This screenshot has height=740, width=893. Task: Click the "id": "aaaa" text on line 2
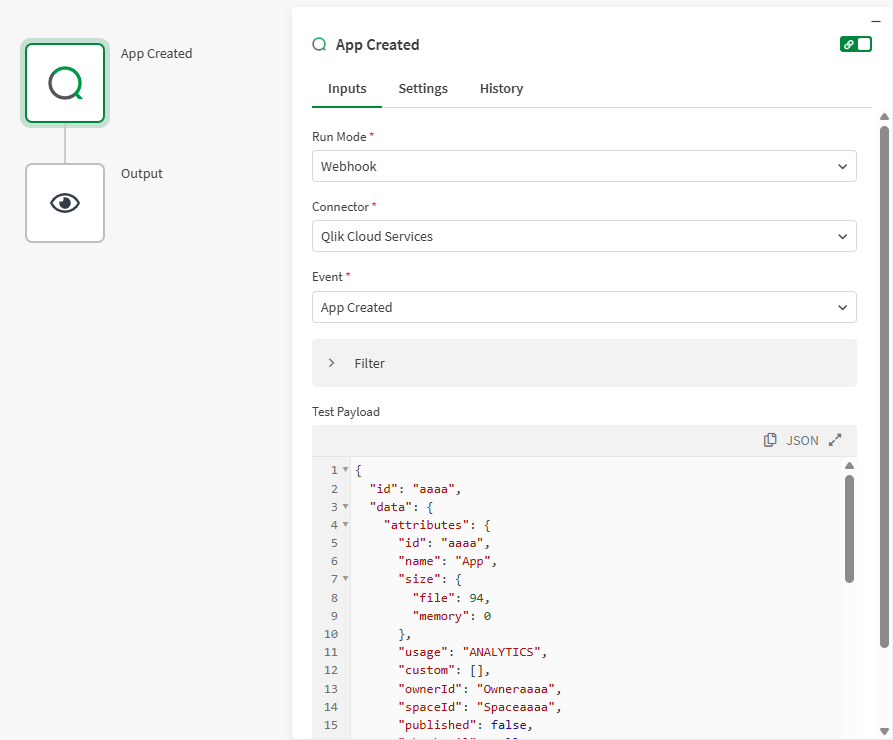click(x=415, y=489)
